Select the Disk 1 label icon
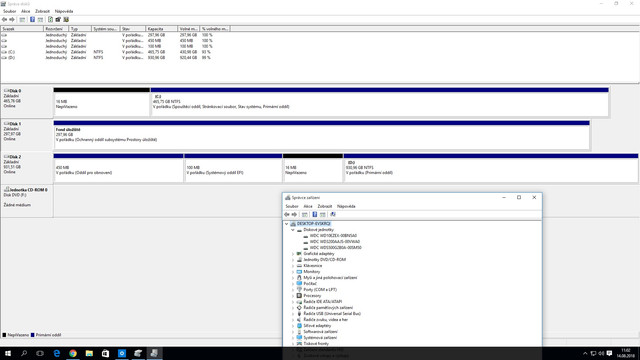This screenshot has height=360, width=640. coord(7,124)
